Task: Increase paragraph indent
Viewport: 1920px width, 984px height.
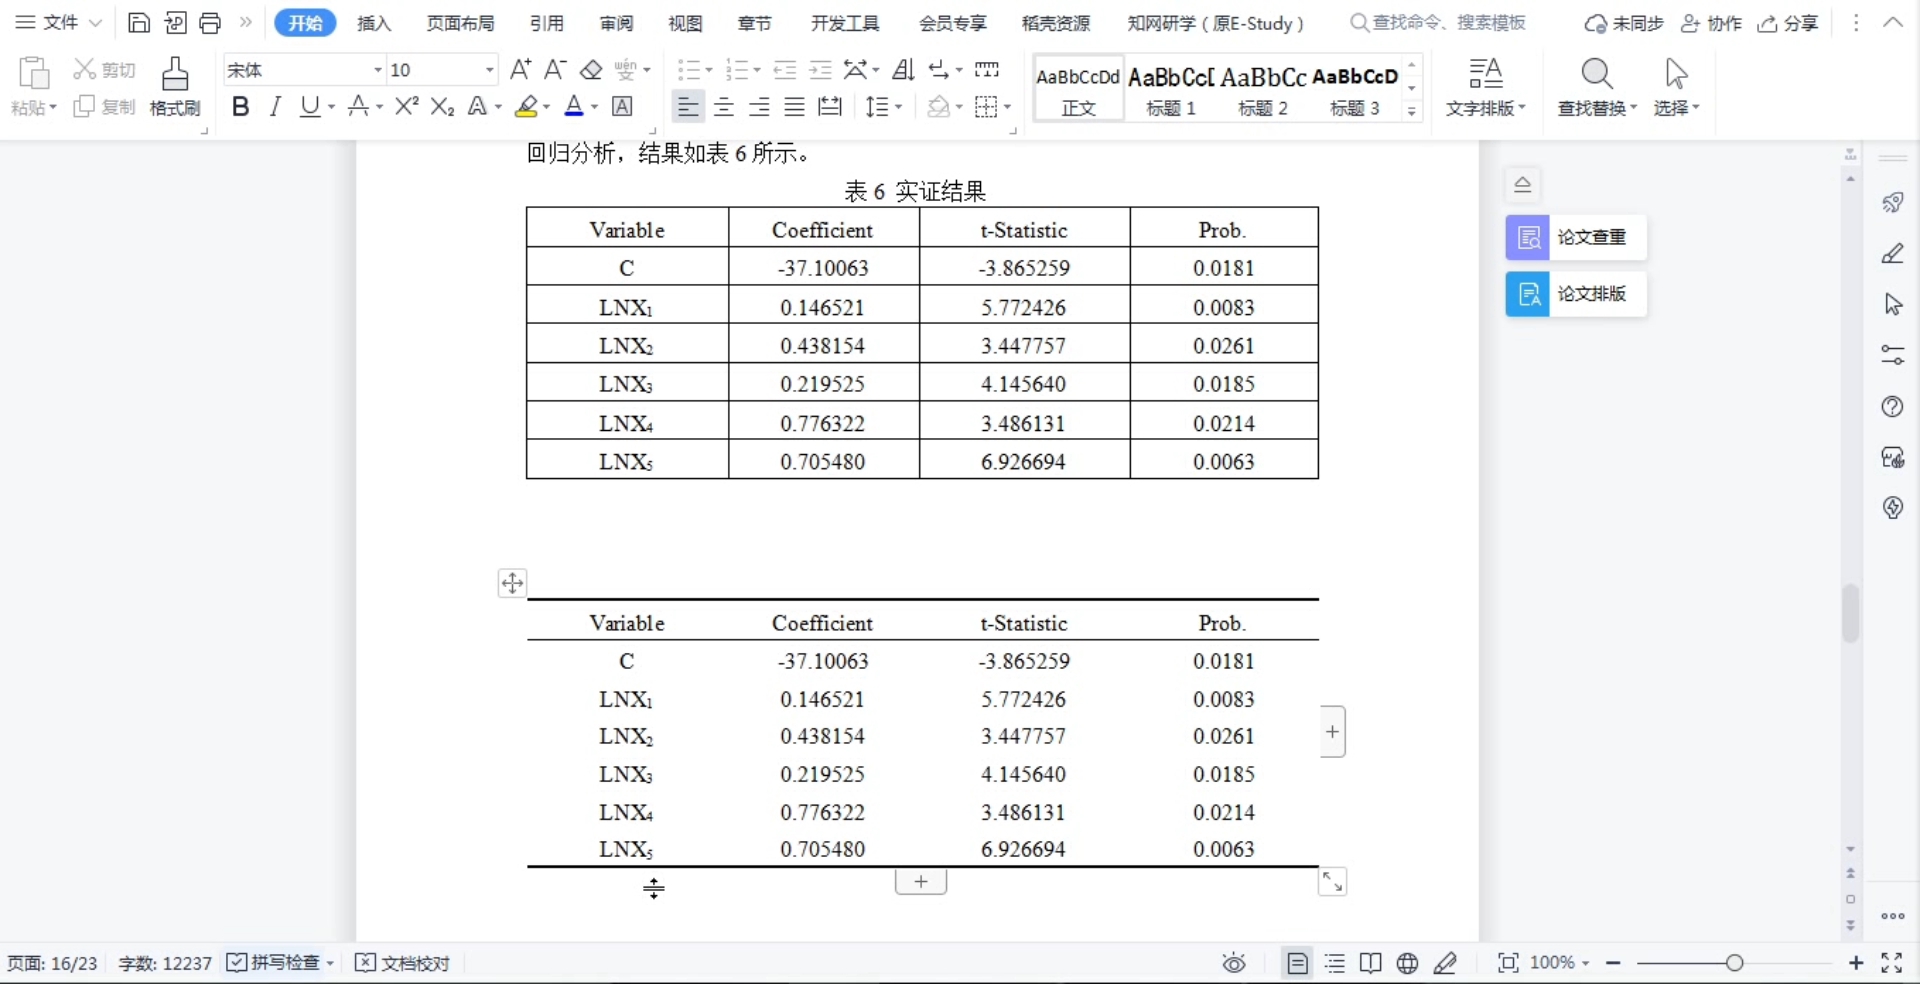Action: 820,70
